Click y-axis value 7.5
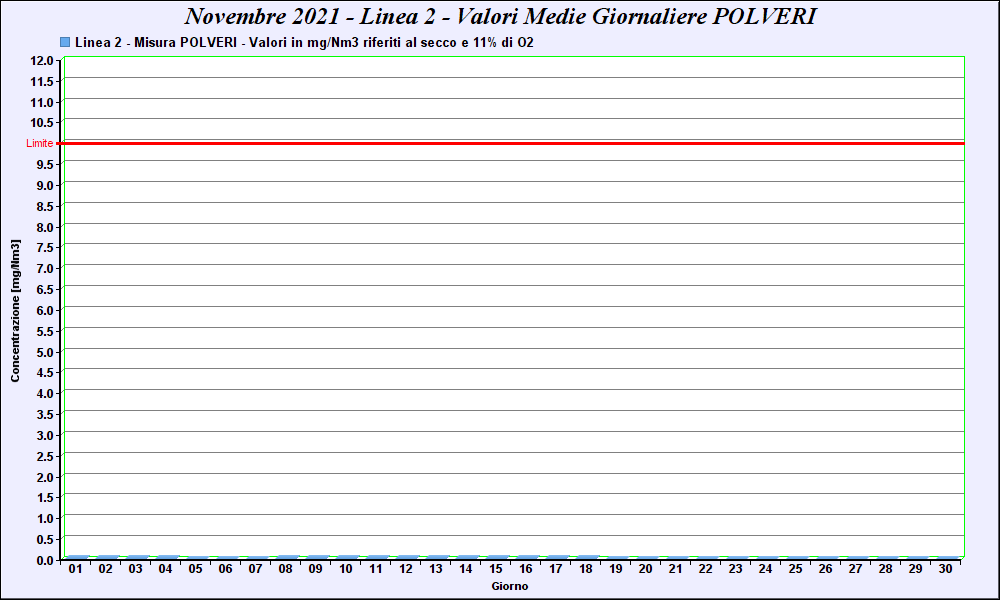 (x=45, y=247)
